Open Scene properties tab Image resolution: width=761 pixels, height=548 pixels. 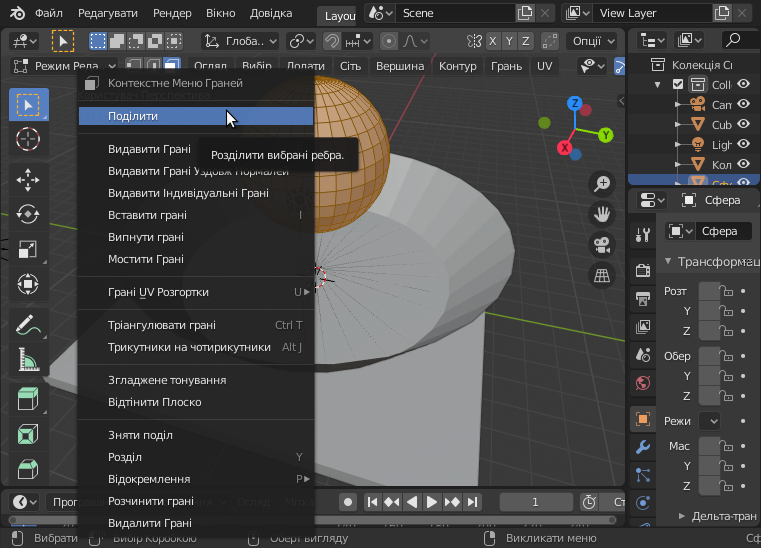pos(643,355)
